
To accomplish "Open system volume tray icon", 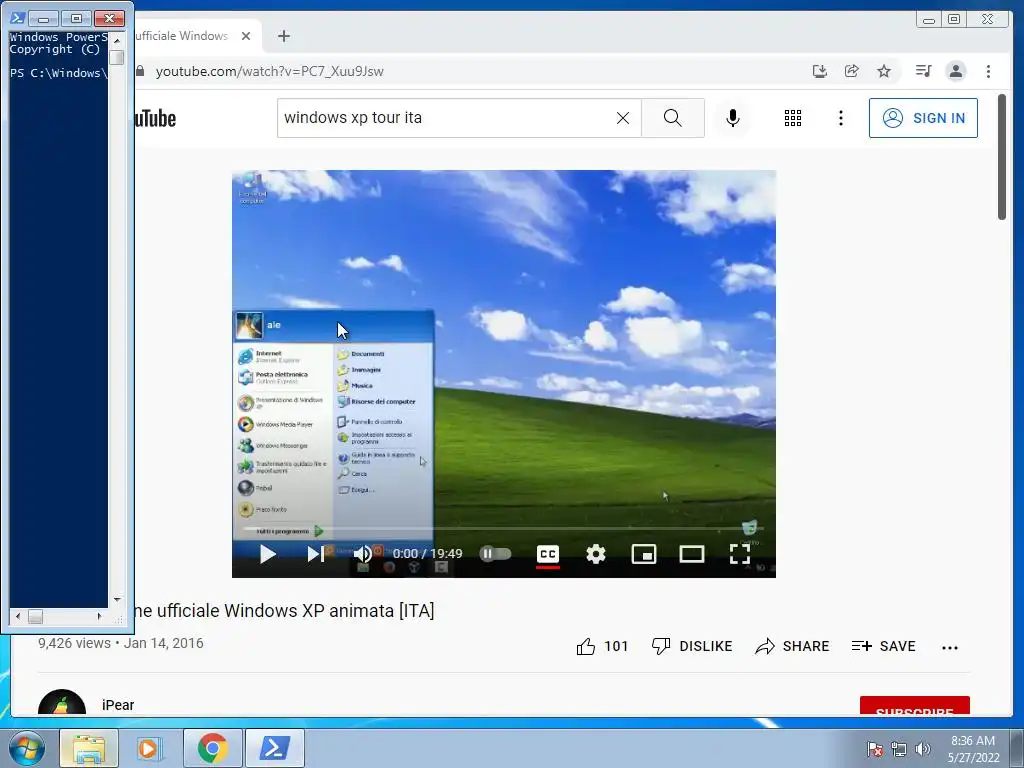I will click(922, 749).
